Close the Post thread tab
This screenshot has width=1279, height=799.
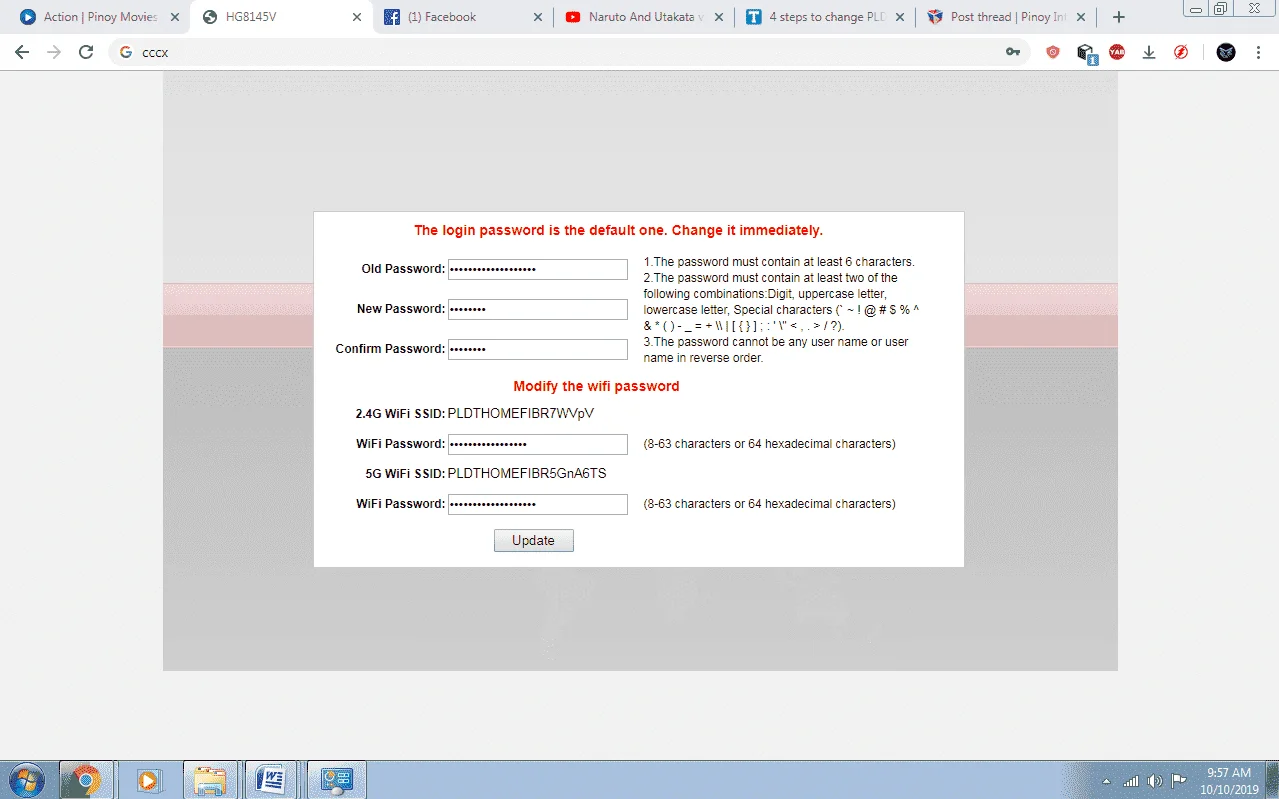[x=1080, y=17]
